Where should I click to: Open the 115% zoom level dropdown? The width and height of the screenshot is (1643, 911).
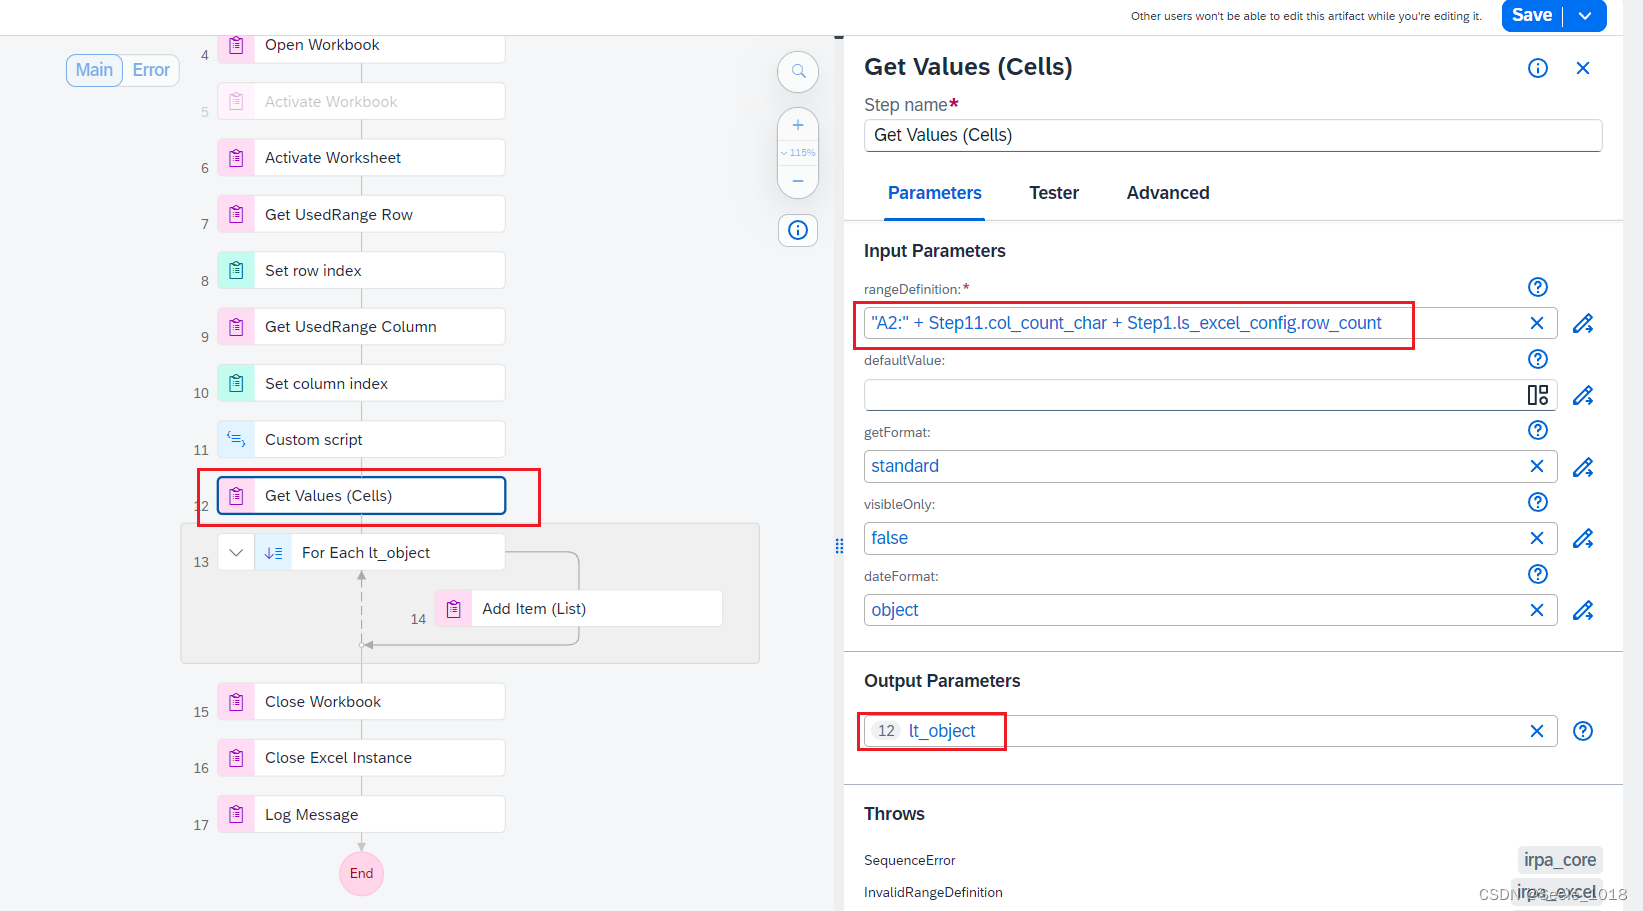pos(798,153)
